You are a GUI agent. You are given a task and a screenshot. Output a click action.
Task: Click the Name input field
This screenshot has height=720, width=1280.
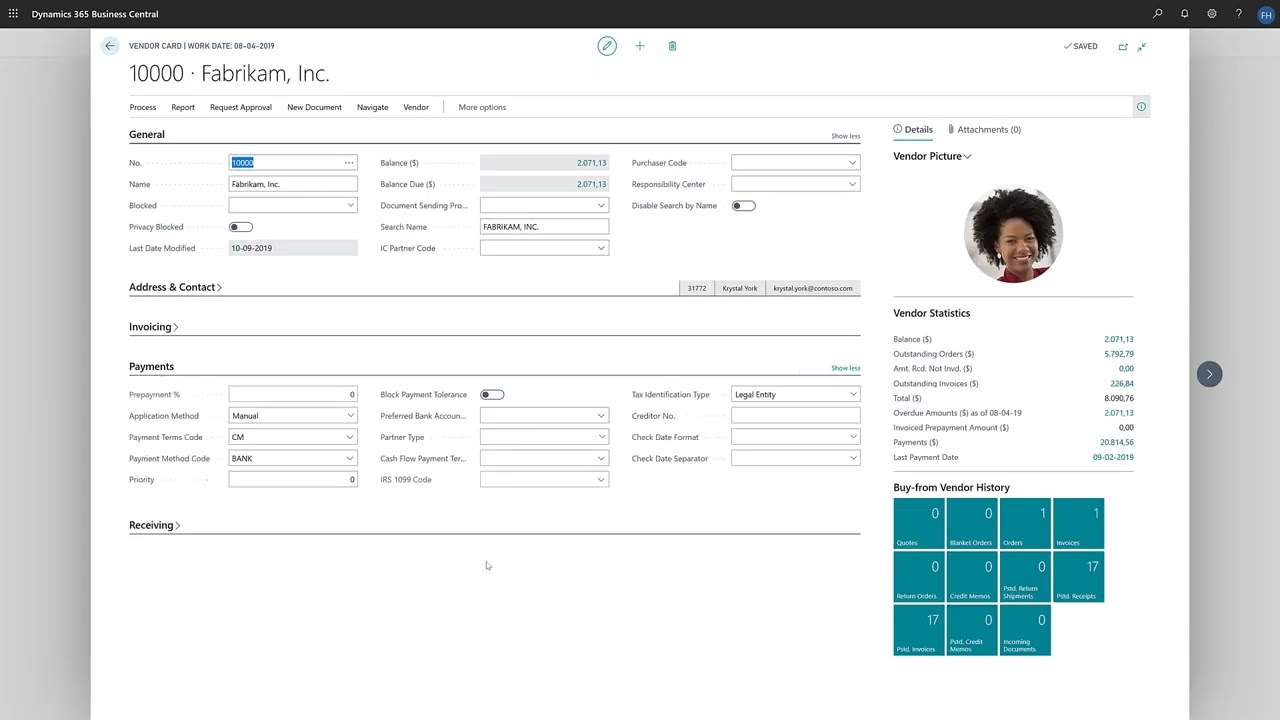pyautogui.click(x=292, y=184)
